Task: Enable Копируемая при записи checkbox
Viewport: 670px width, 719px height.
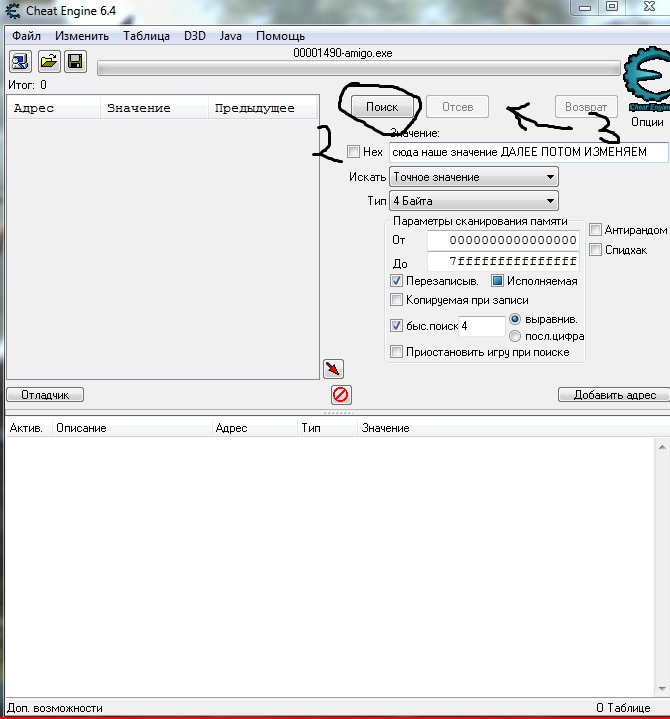Action: click(396, 300)
